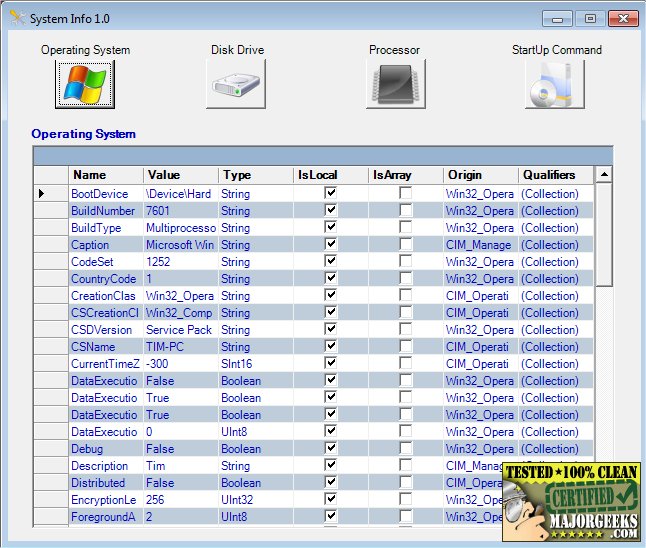Image resolution: width=646 pixels, height=548 pixels.
Task: Toggle IsLocal checkbox for BootDevice row
Action: click(x=331, y=194)
